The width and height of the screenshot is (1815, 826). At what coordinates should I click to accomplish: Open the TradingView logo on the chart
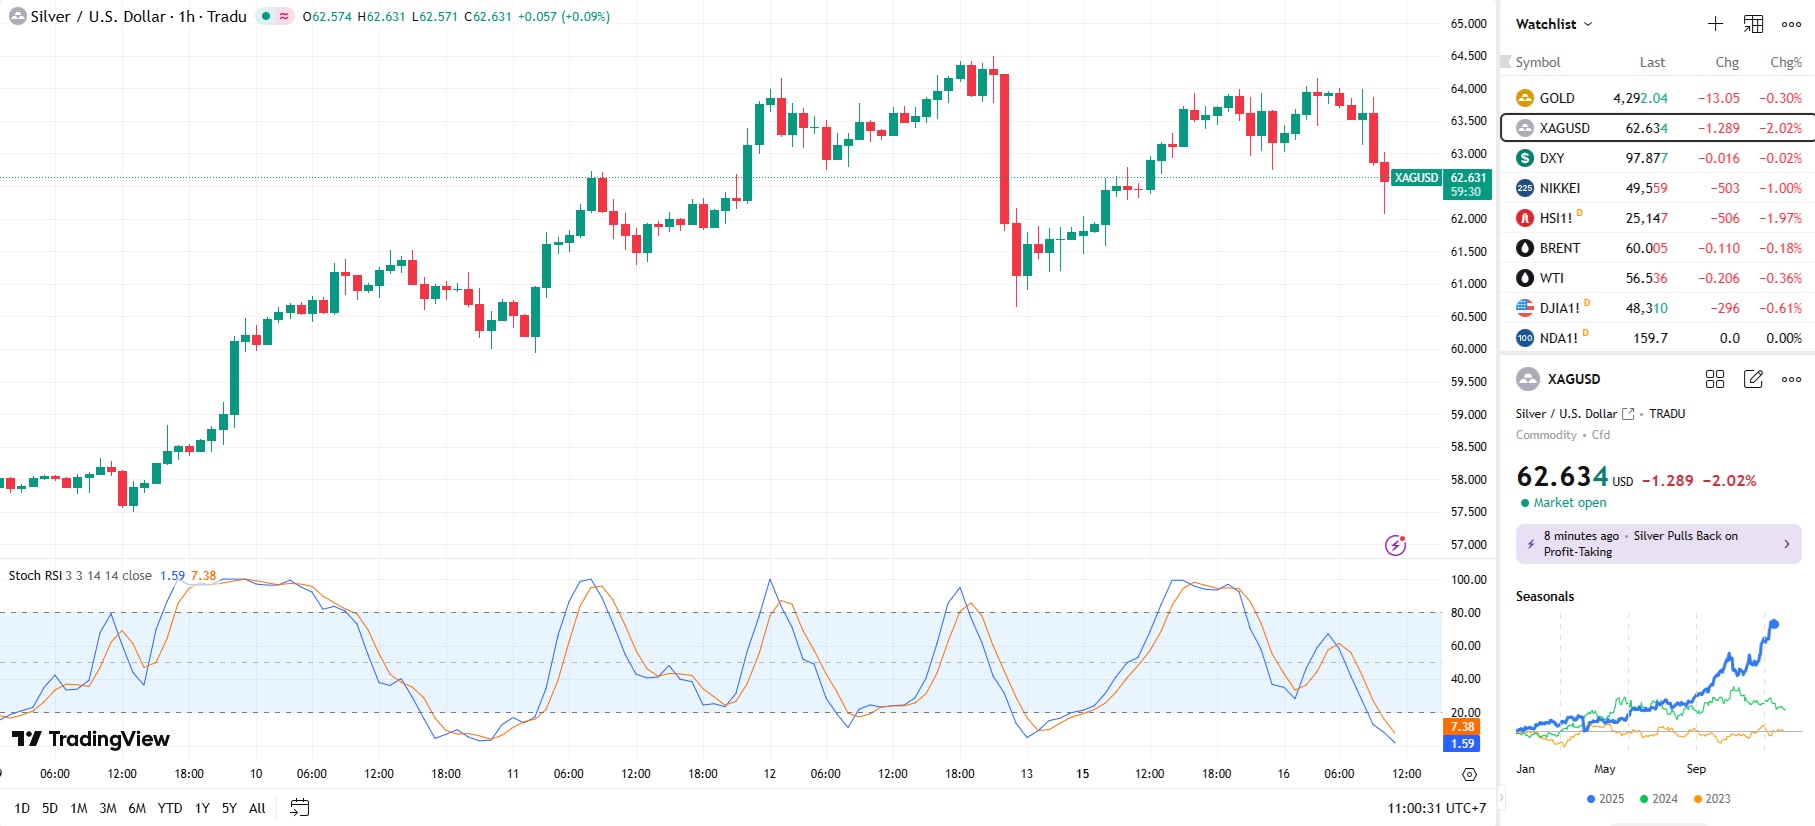click(x=91, y=739)
